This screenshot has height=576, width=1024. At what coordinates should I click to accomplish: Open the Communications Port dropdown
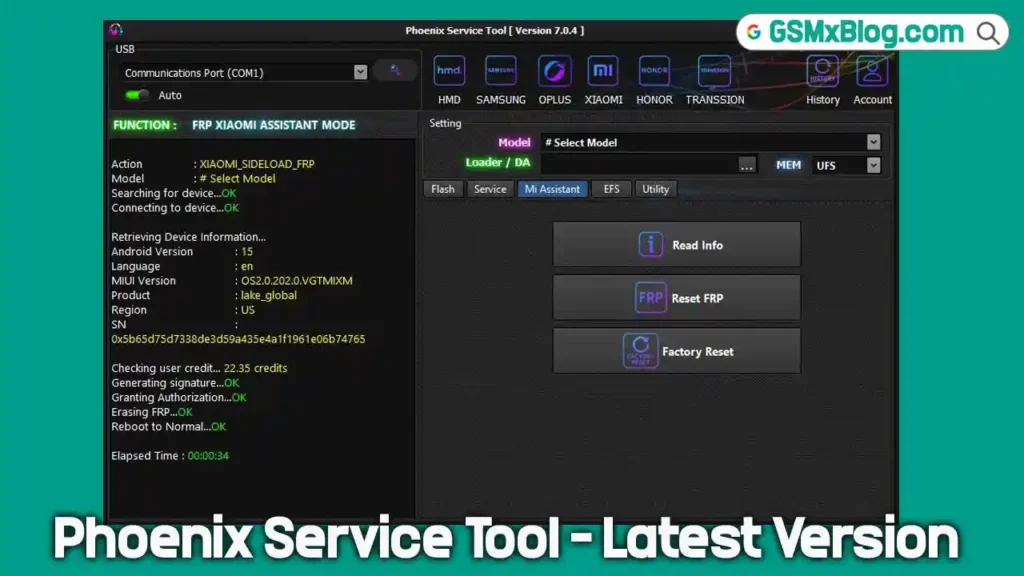click(360, 71)
